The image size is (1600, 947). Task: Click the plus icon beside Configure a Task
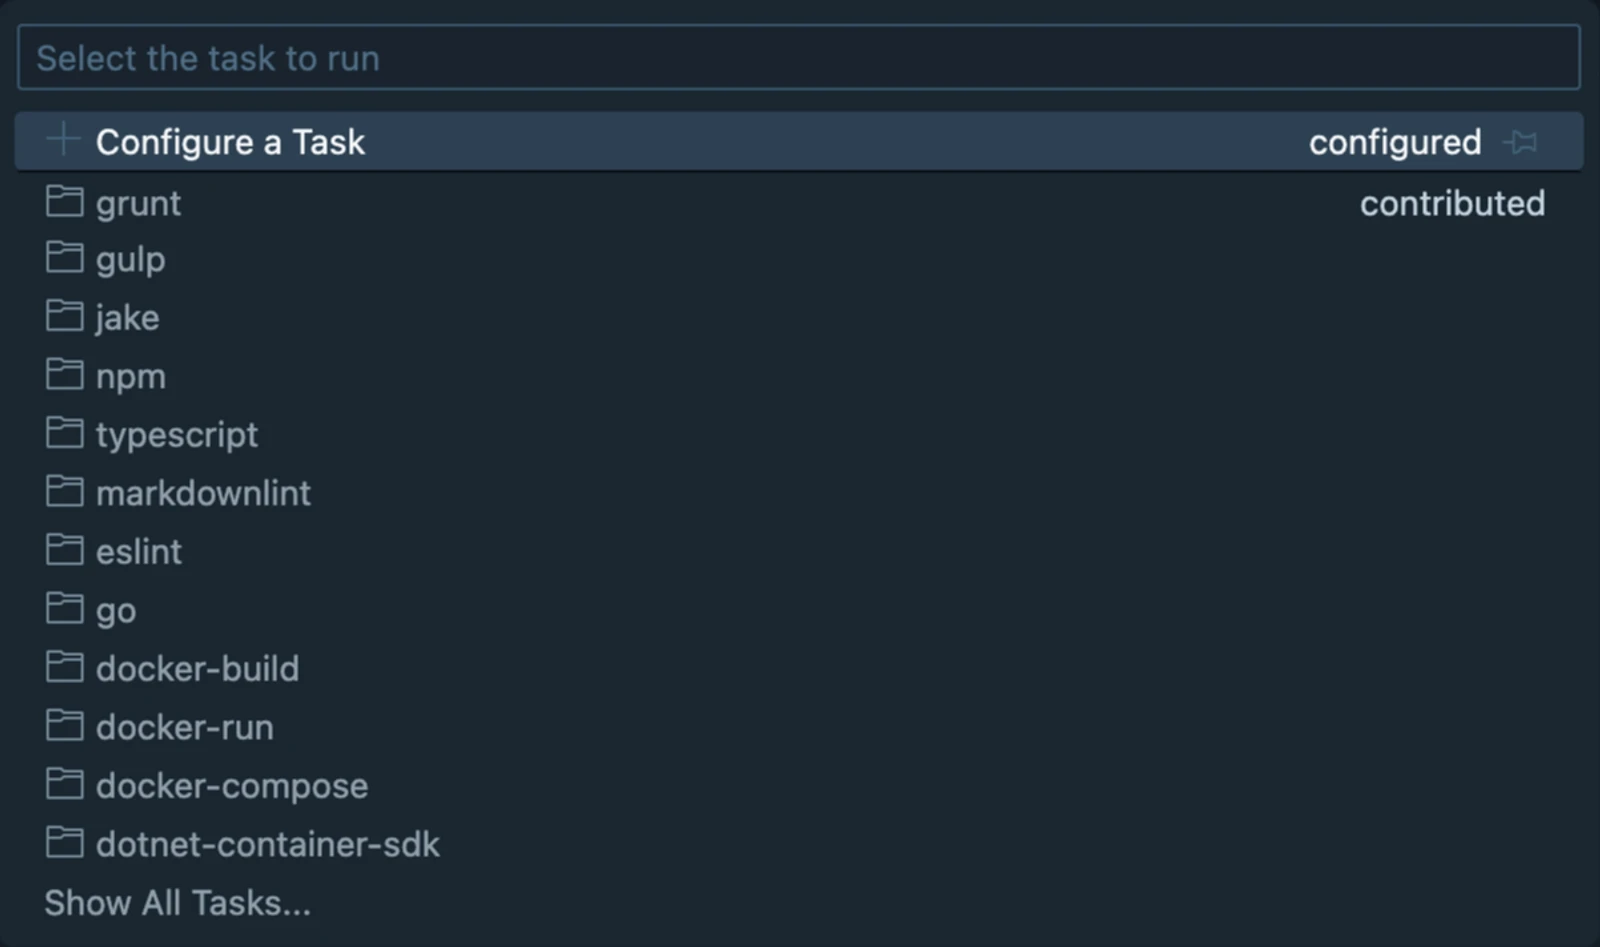coord(63,140)
